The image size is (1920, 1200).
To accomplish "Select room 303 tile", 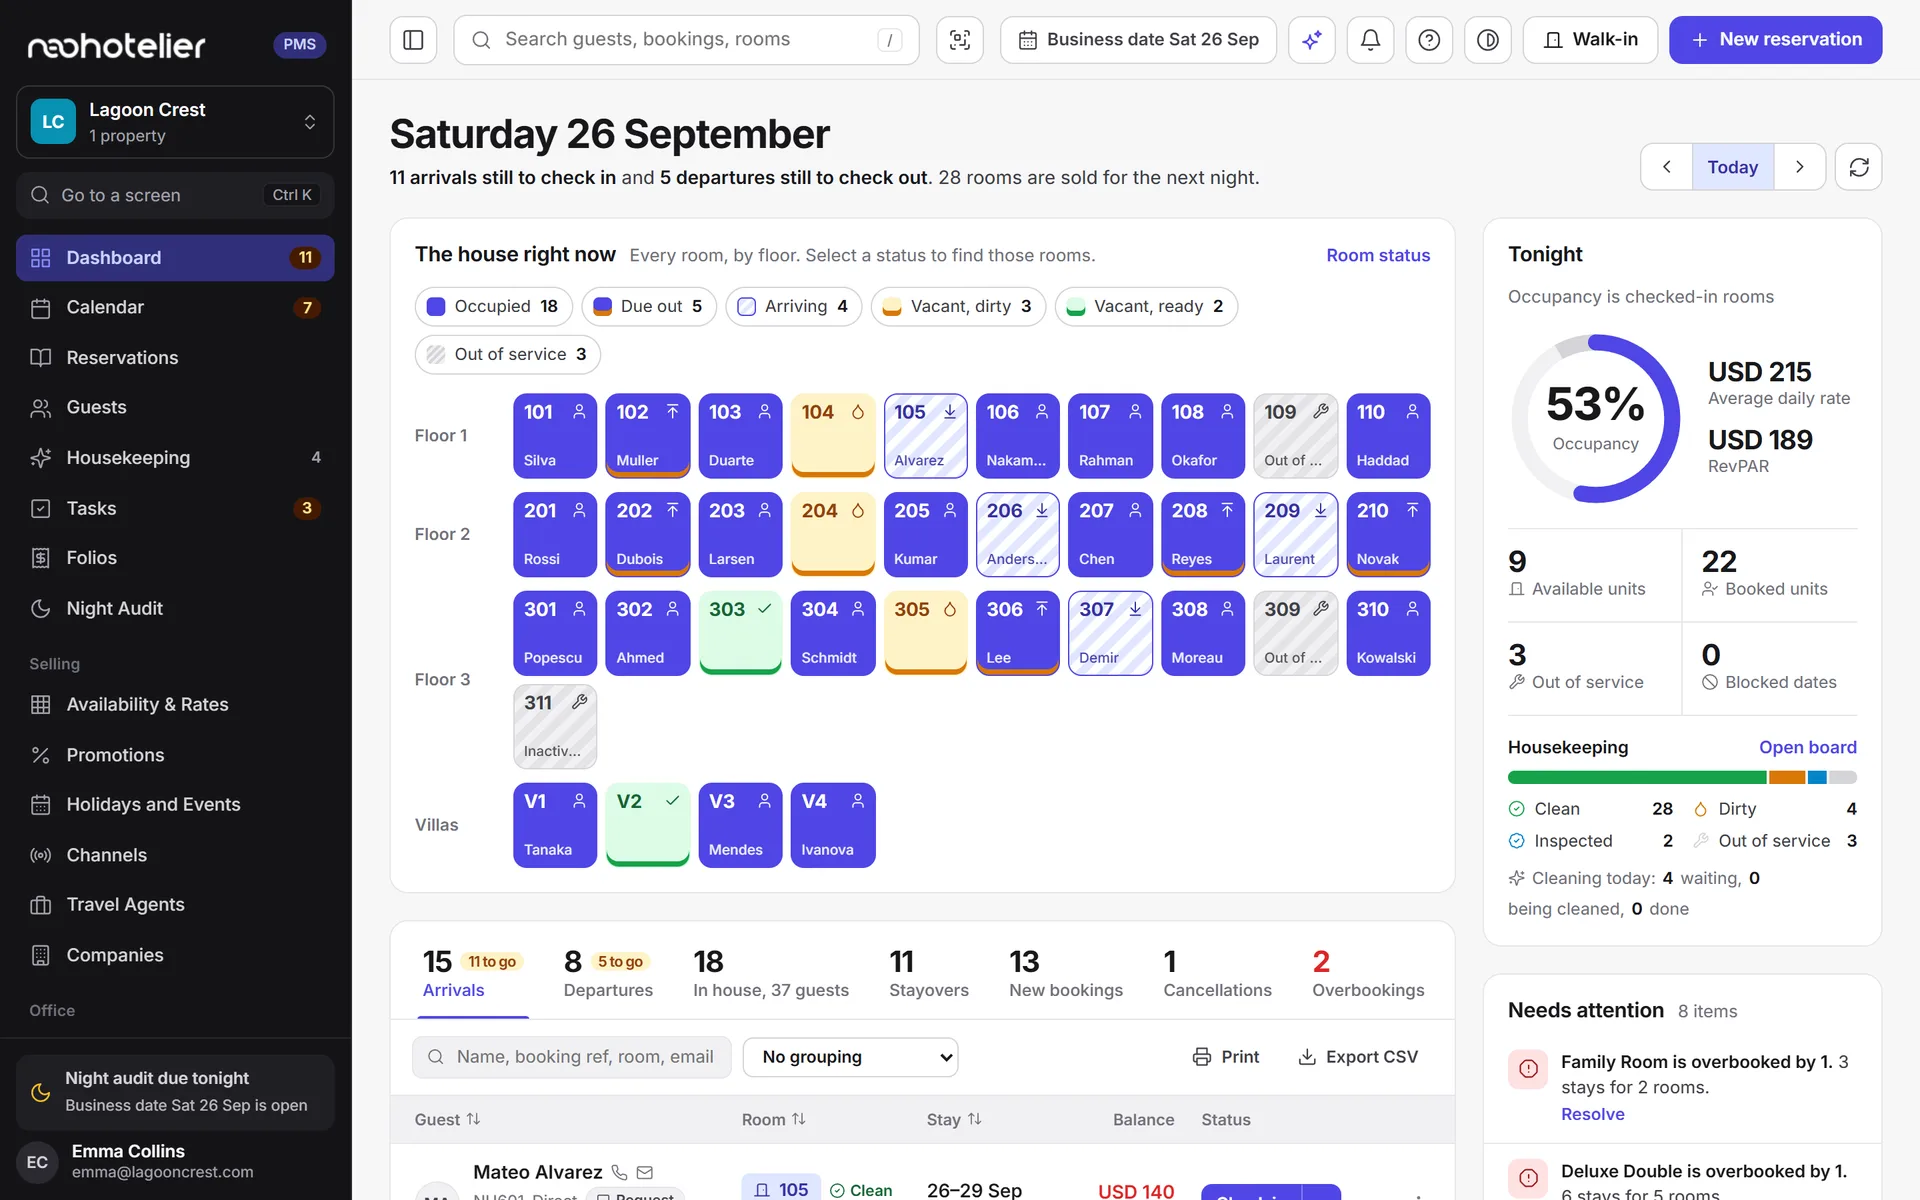I will 740,633.
